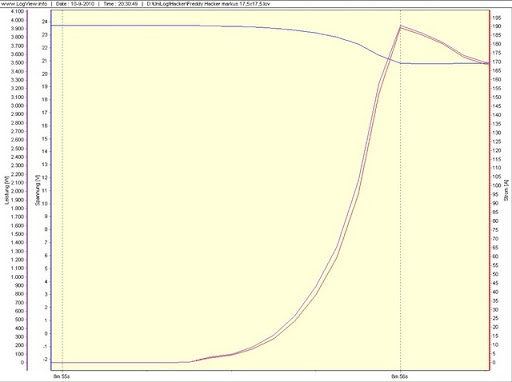Click the Leistung [W] axis title
This screenshot has width=512, height=382.
point(6,190)
